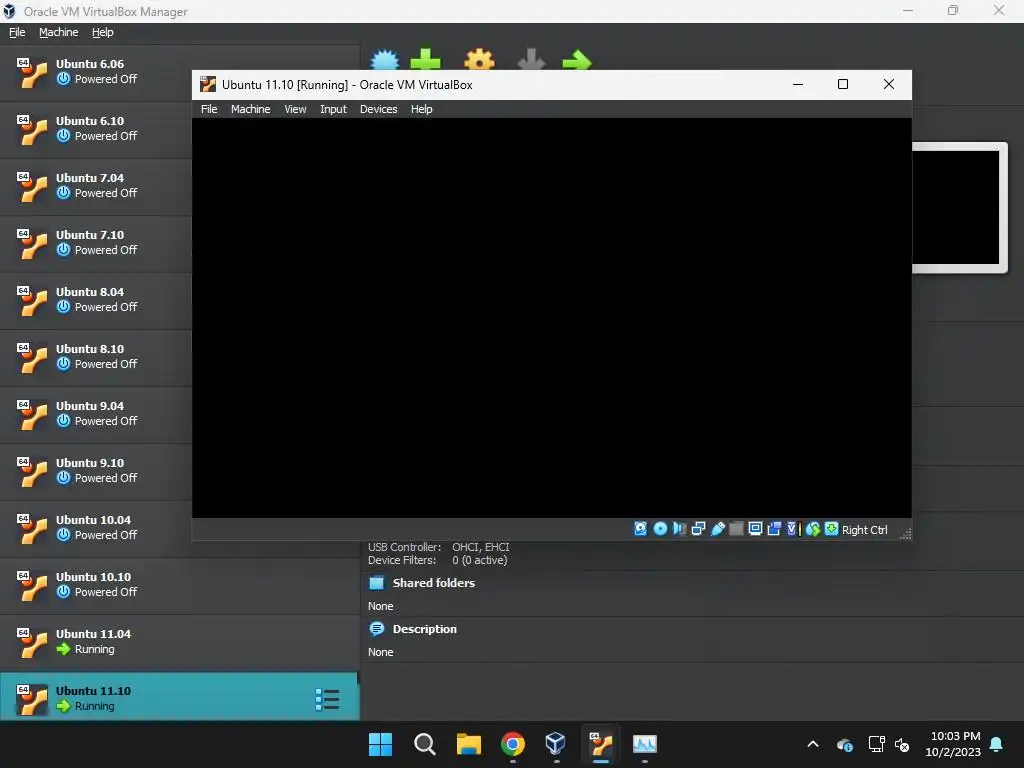Click the black VM guest display area
The image size is (1024, 768).
(552, 318)
